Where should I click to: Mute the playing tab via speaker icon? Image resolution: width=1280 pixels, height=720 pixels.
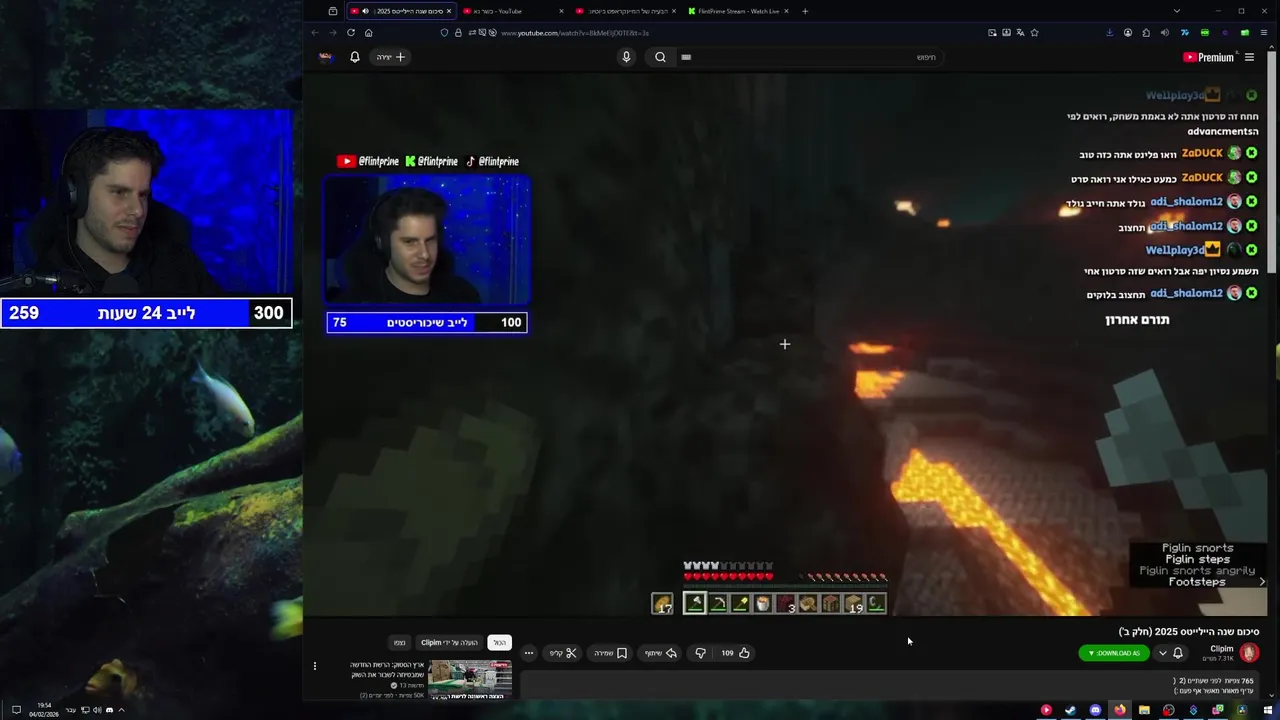(365, 11)
